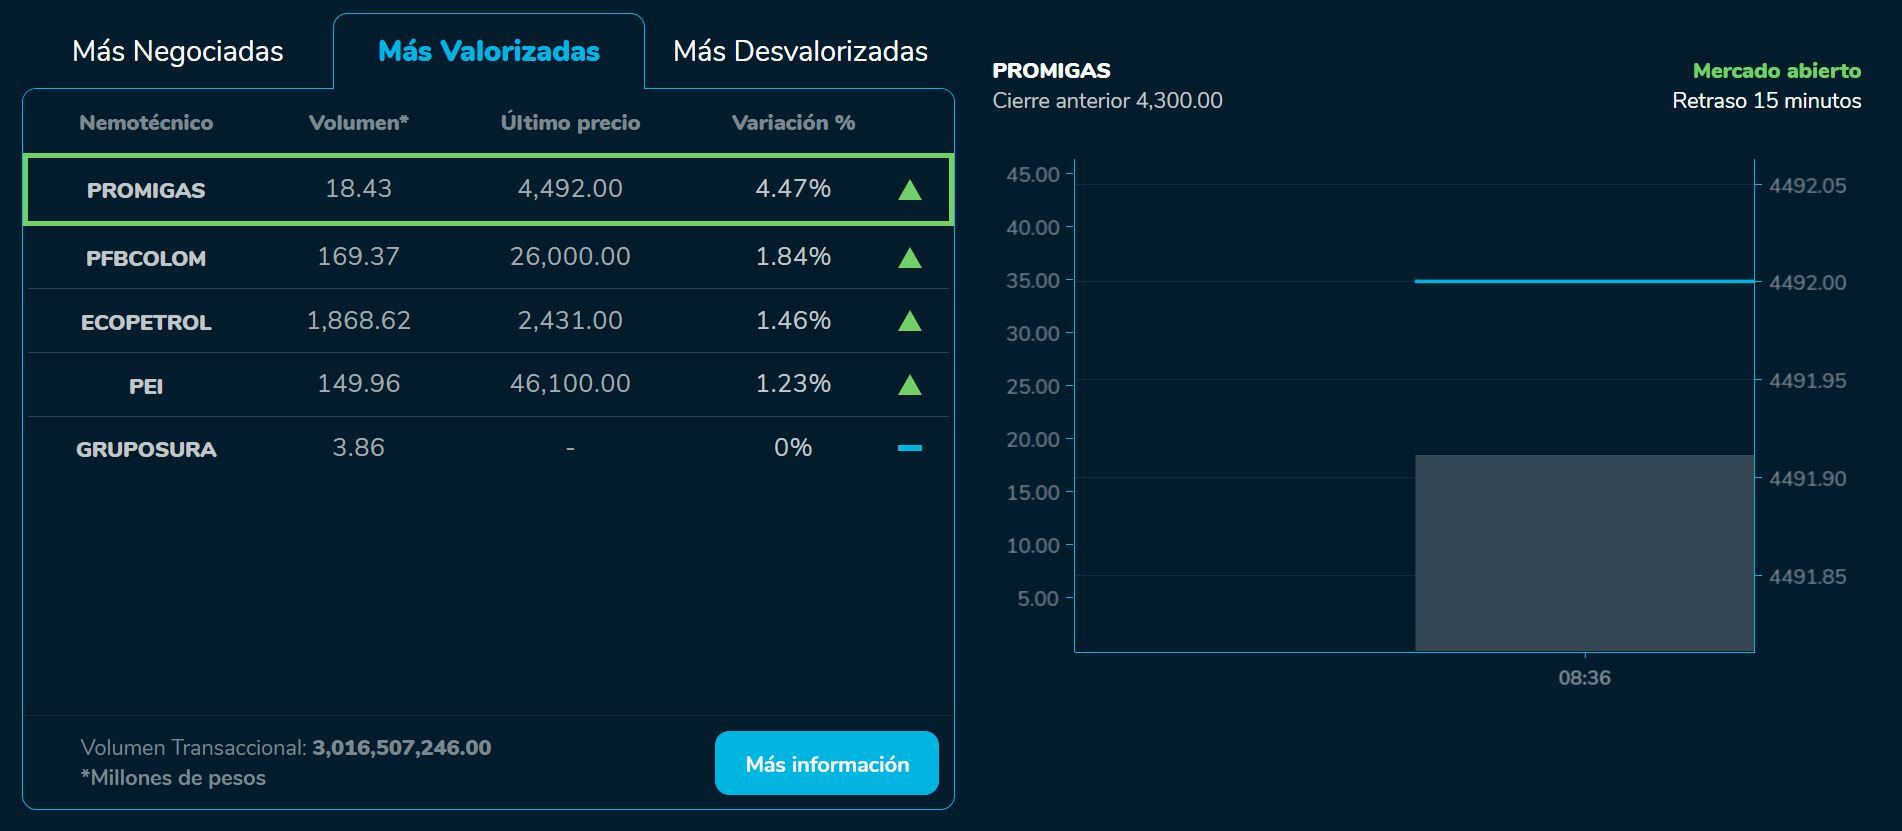
Task: Click the Volumen column header
Action: click(x=358, y=123)
